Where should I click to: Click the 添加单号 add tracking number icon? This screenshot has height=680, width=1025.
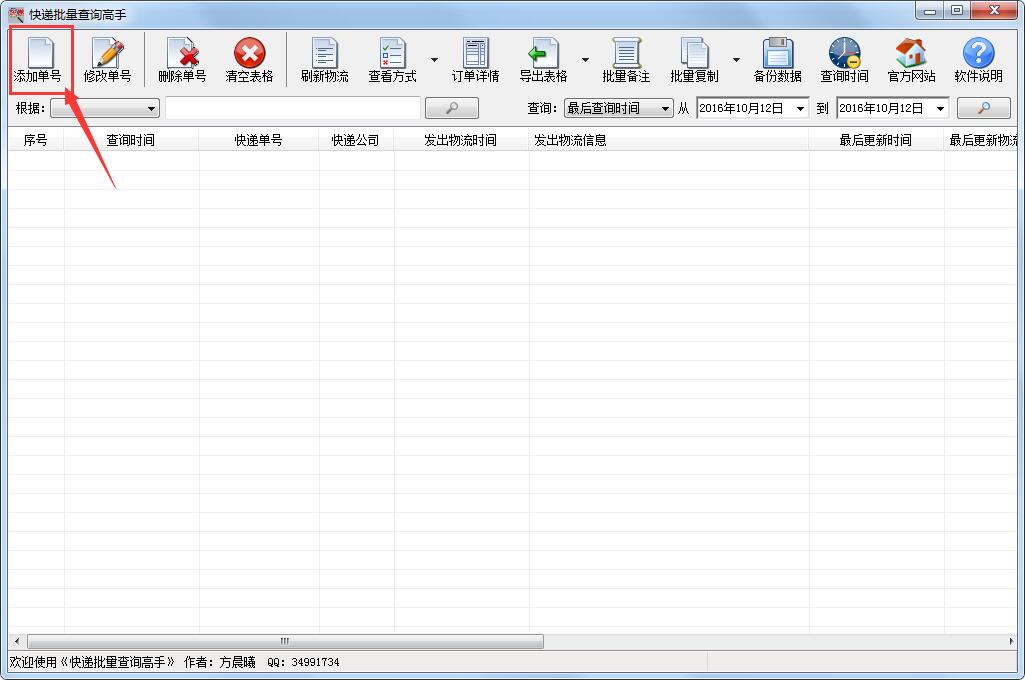click(x=38, y=58)
